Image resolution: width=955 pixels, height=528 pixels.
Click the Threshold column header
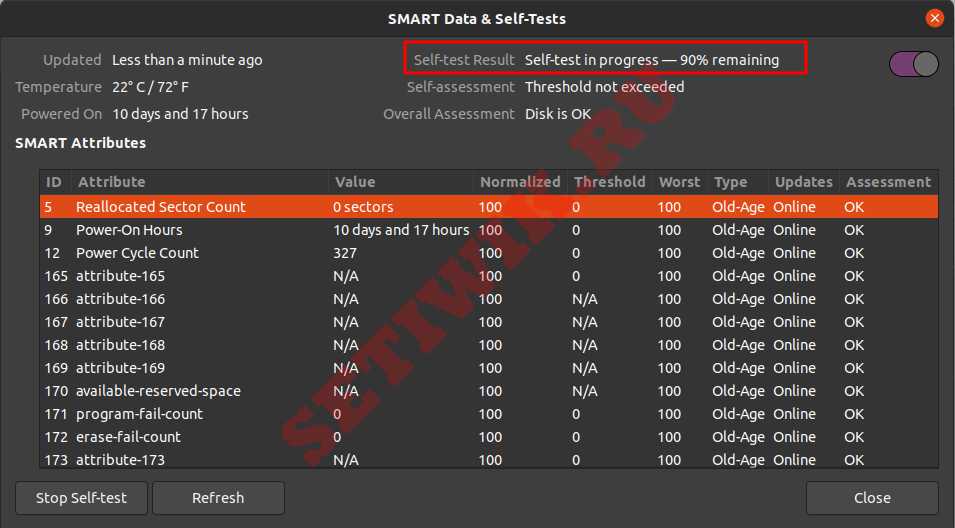[609, 182]
